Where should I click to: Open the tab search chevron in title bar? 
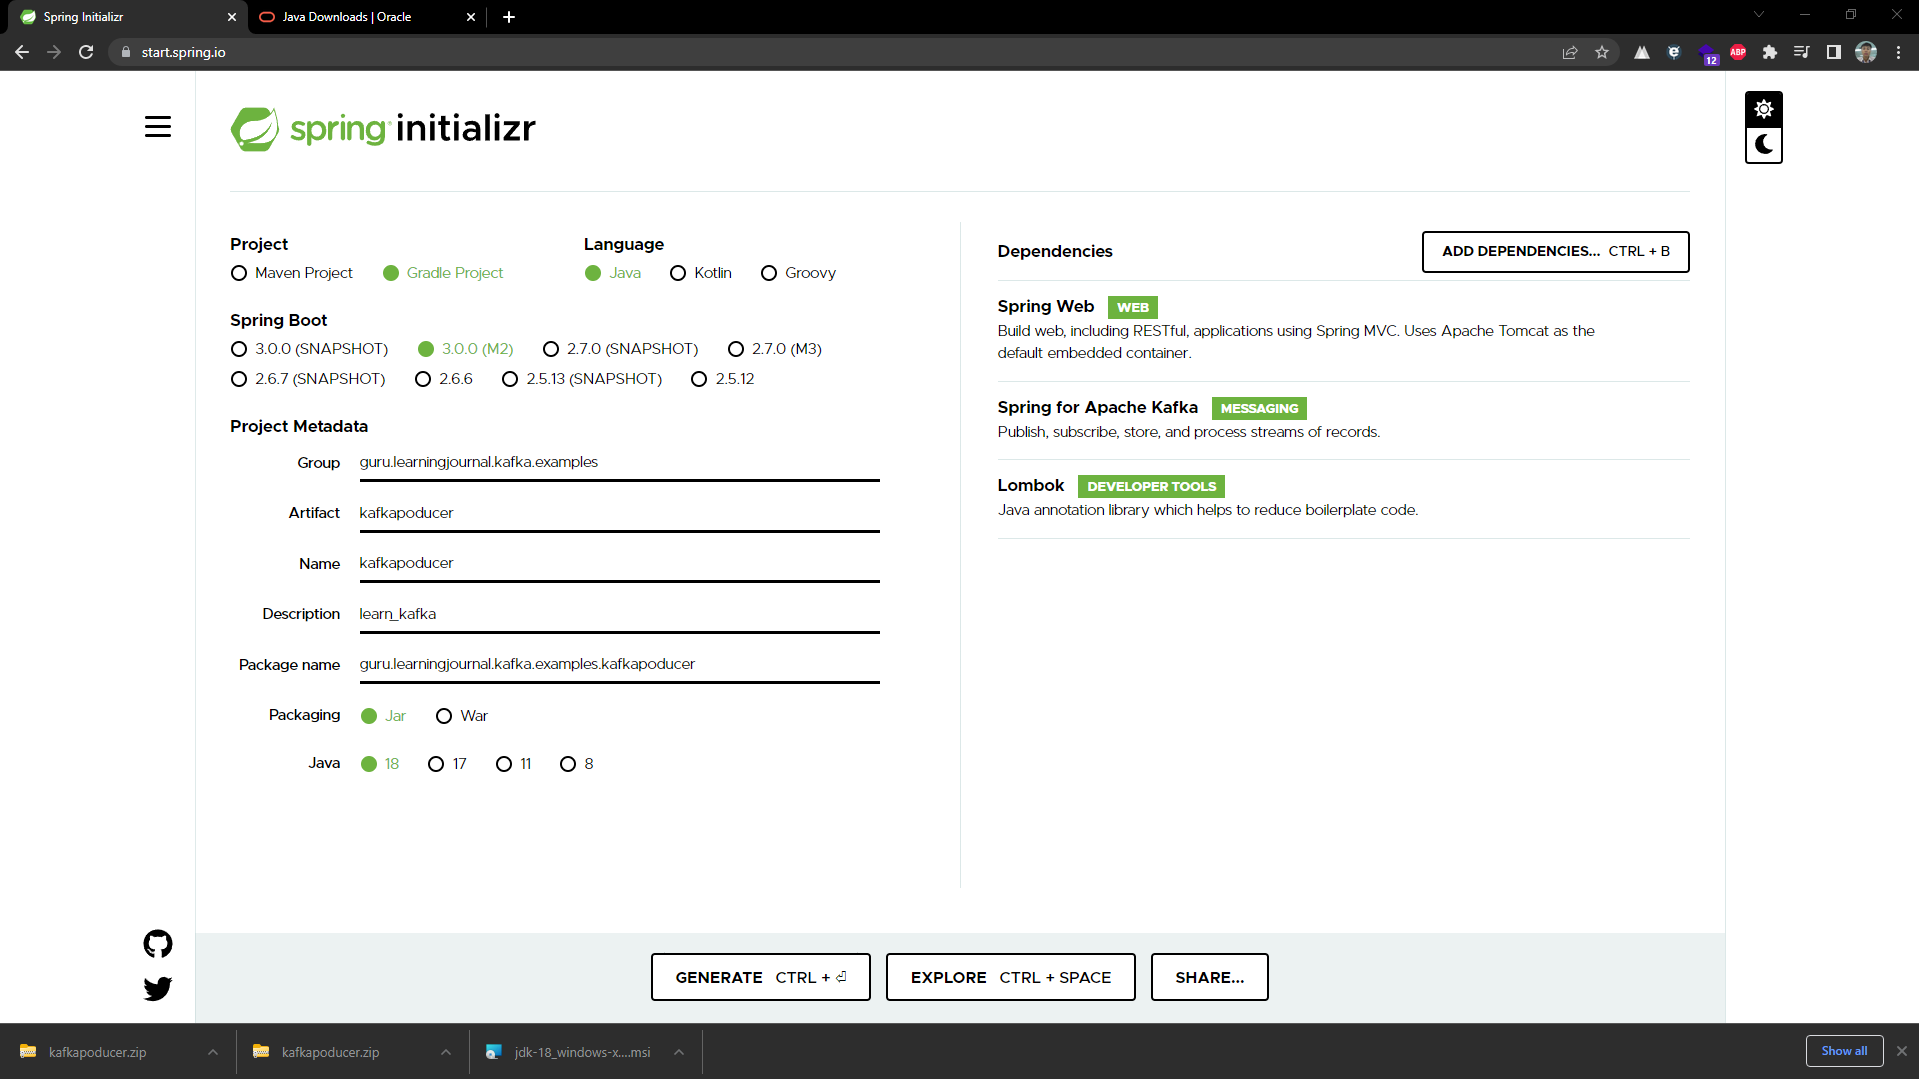click(x=1759, y=14)
